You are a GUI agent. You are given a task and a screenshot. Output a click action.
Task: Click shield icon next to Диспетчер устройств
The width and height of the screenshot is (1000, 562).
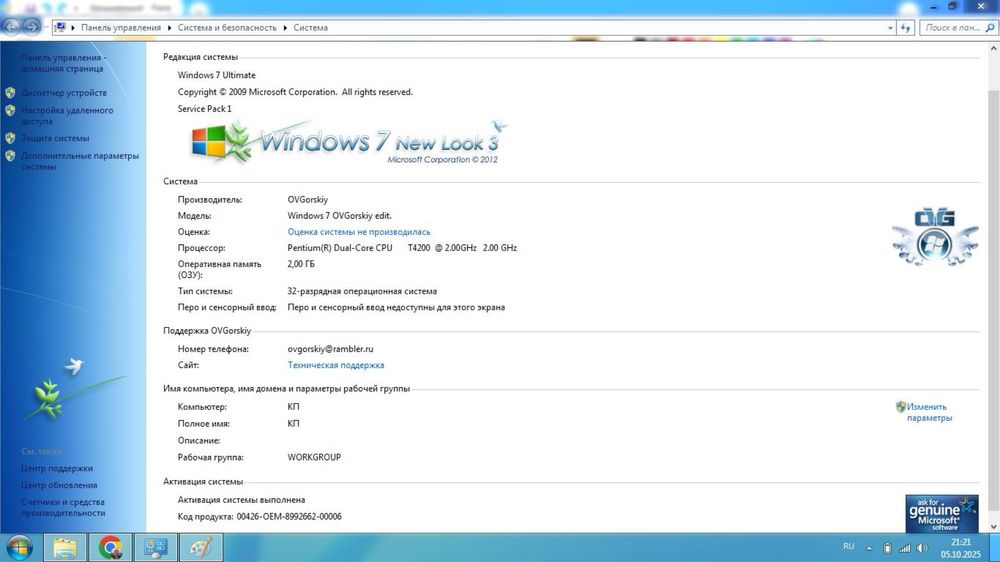tap(10, 92)
